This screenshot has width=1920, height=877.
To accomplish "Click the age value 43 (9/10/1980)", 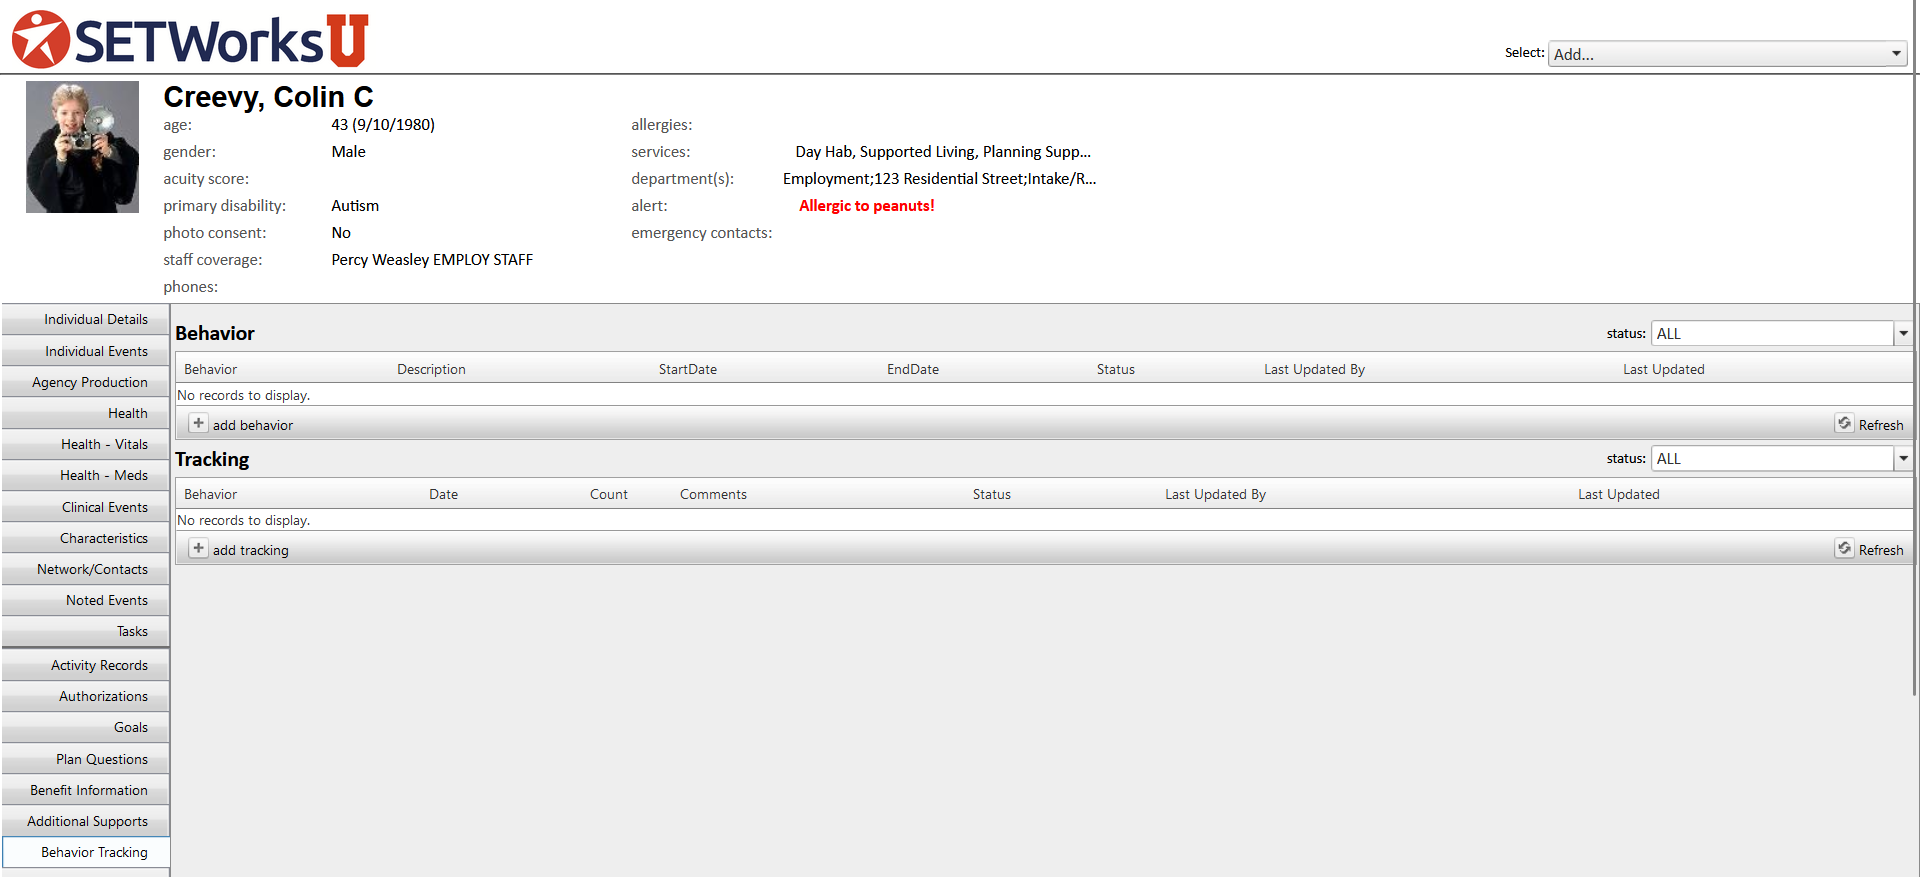I will [383, 124].
